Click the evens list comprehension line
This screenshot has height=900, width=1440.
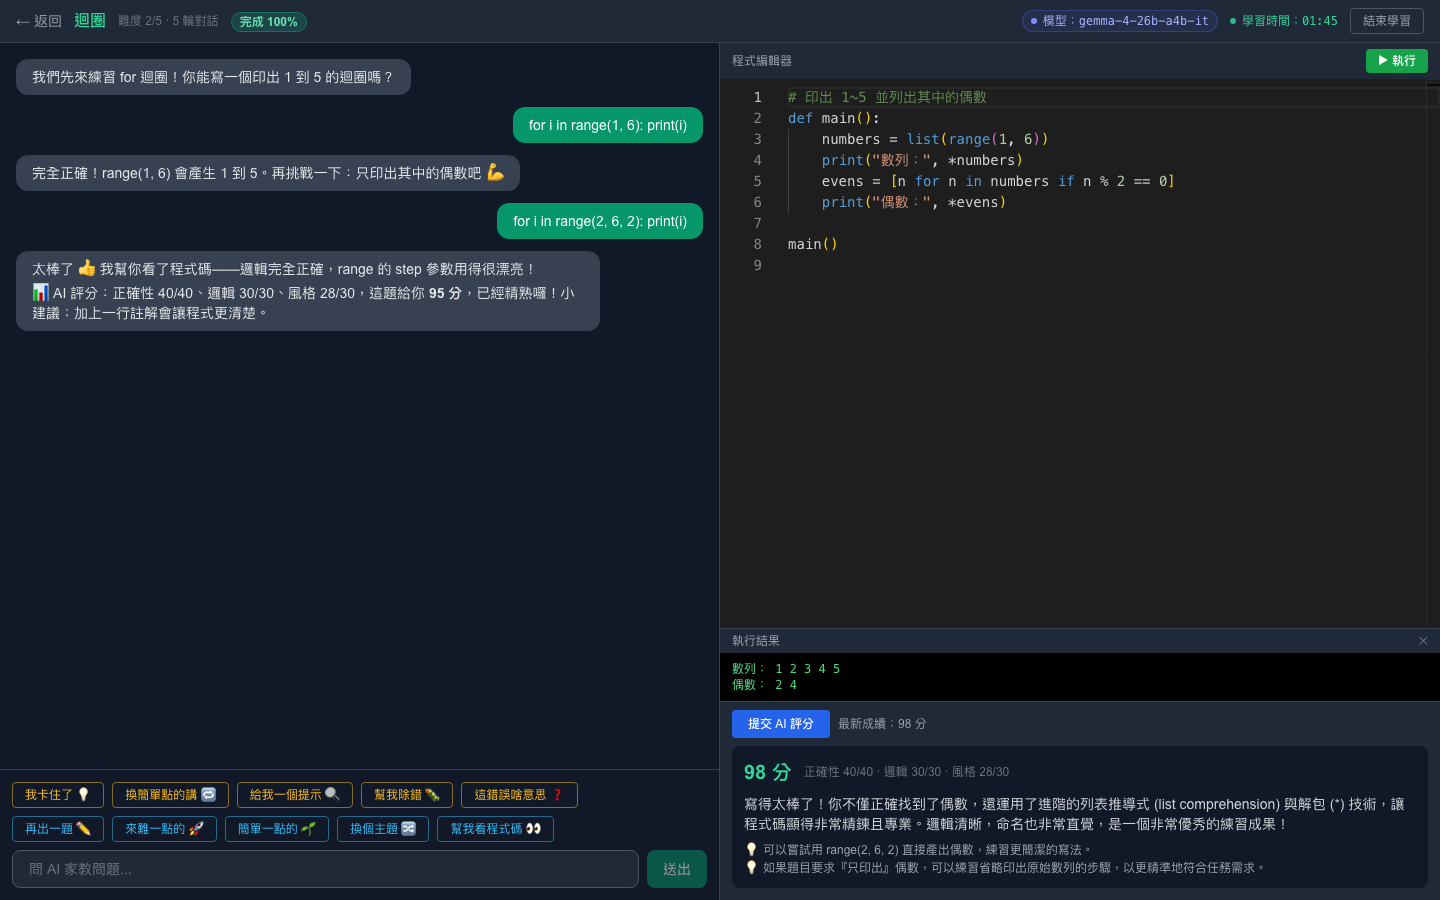(x=998, y=181)
